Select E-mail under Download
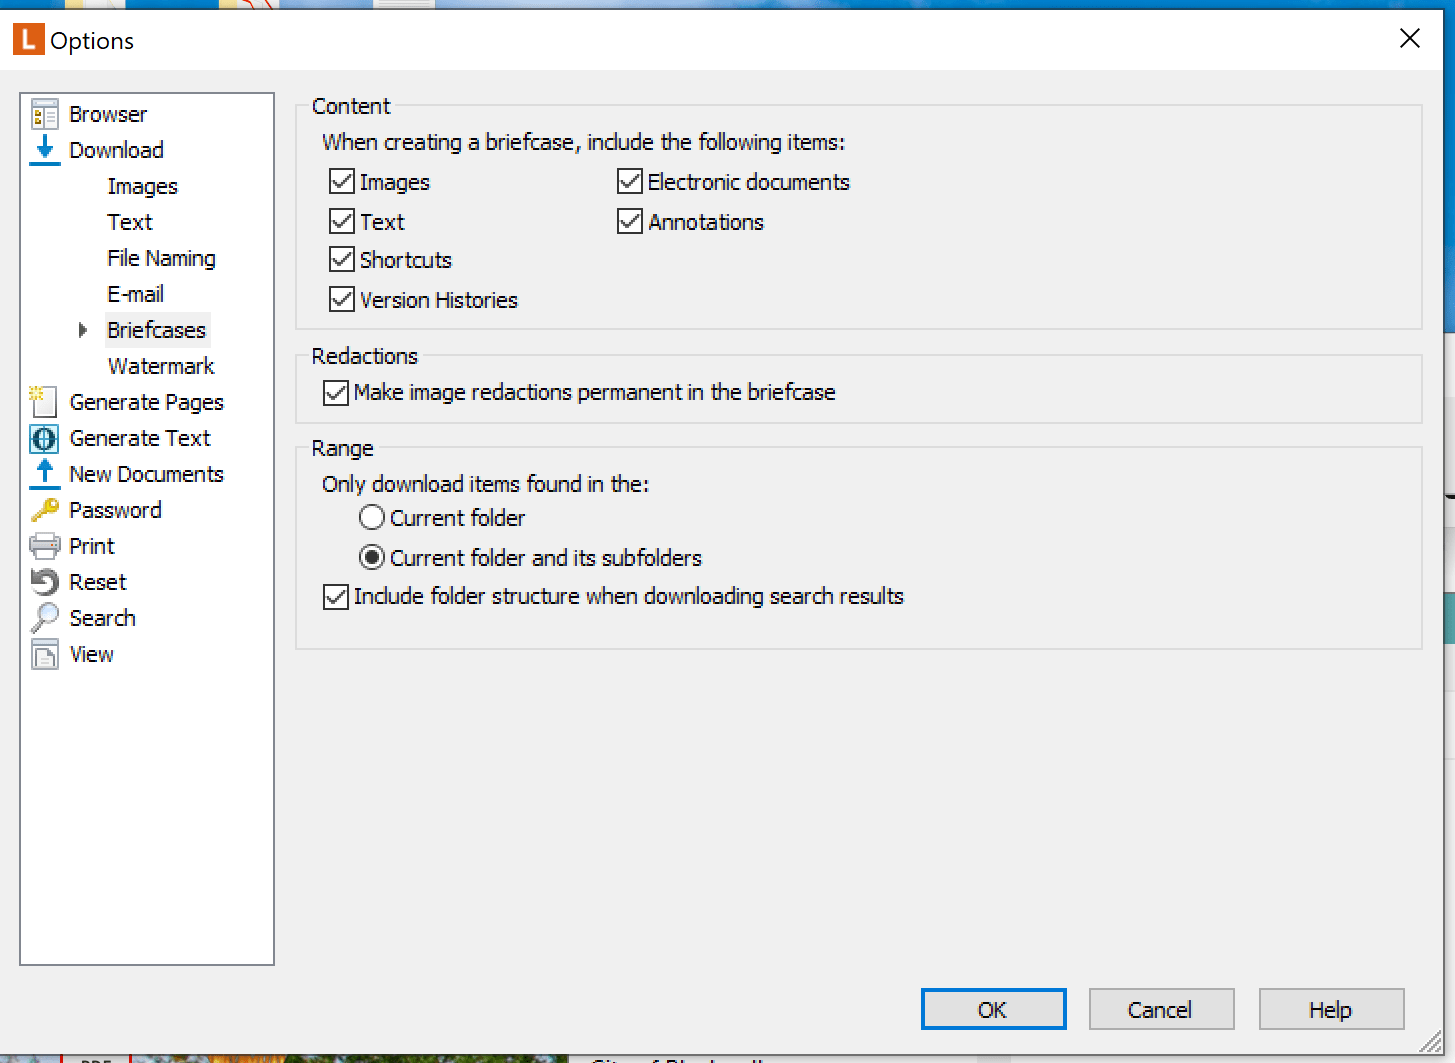 (x=135, y=293)
